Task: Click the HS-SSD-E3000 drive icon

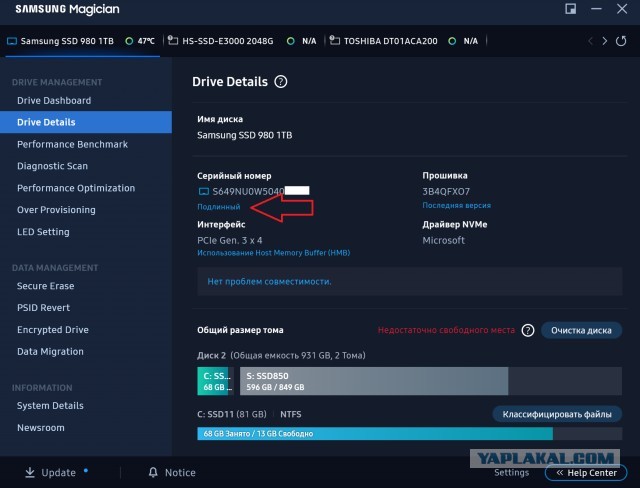Action: click(x=173, y=41)
